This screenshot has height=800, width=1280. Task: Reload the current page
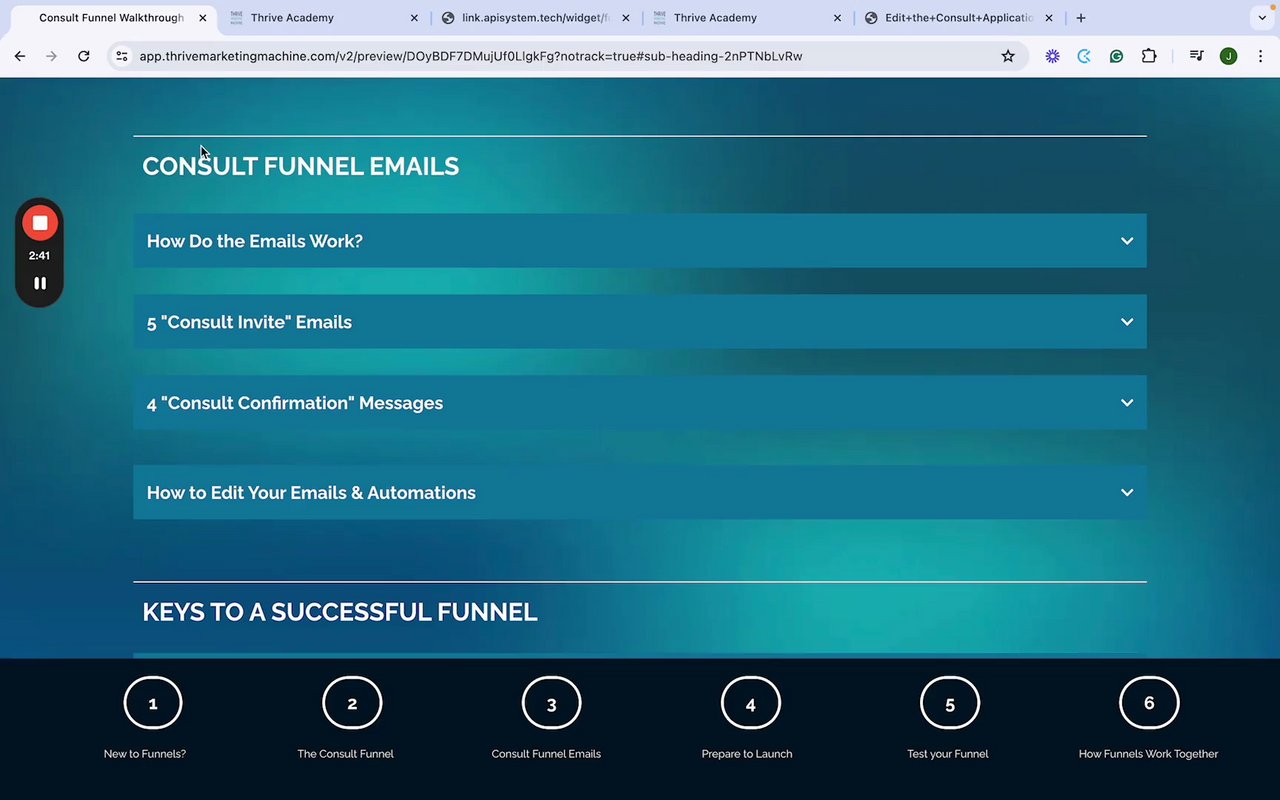tap(84, 56)
